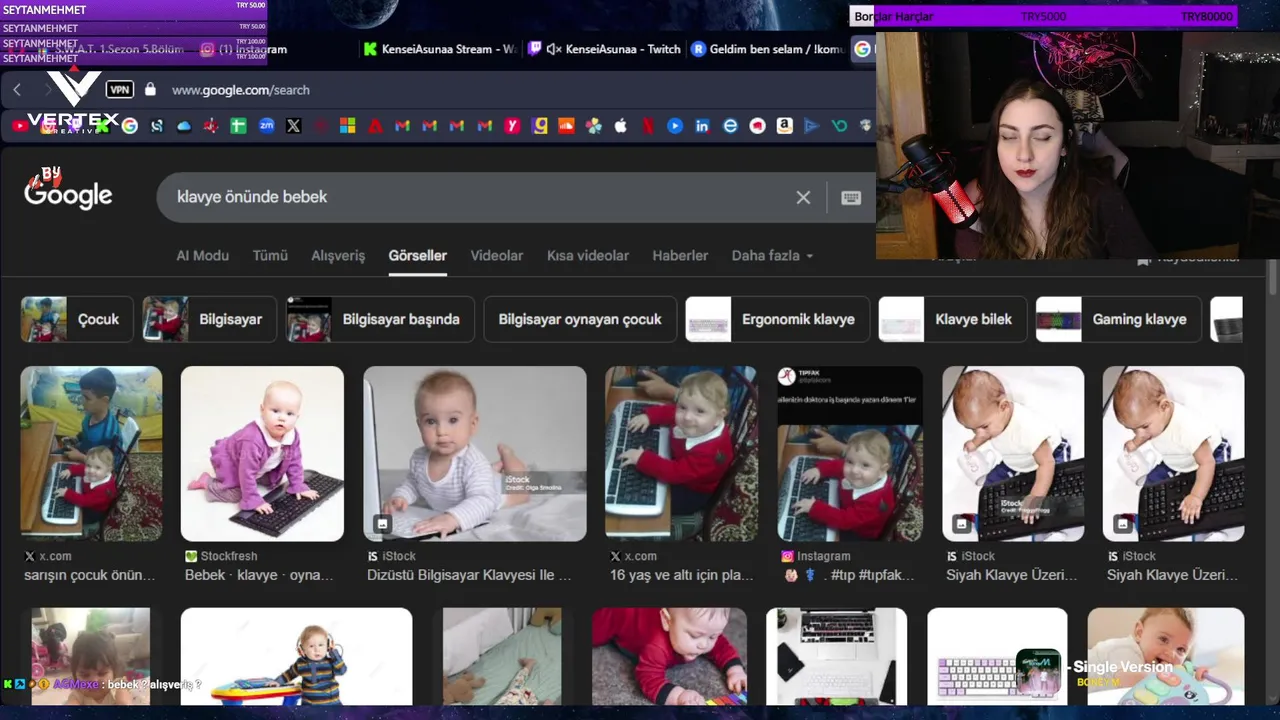Viewport: 1280px width, 720px height.
Task: Switch to the Kısa videolar tab
Action: click(588, 256)
